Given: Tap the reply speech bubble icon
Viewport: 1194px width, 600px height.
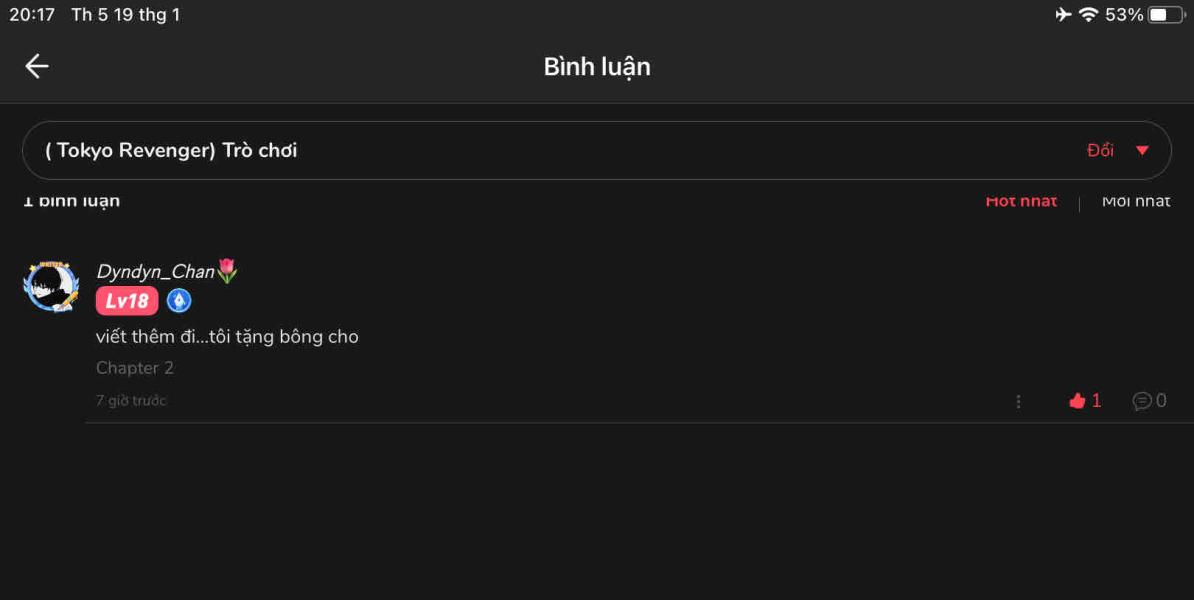Looking at the screenshot, I should [x=1141, y=401].
